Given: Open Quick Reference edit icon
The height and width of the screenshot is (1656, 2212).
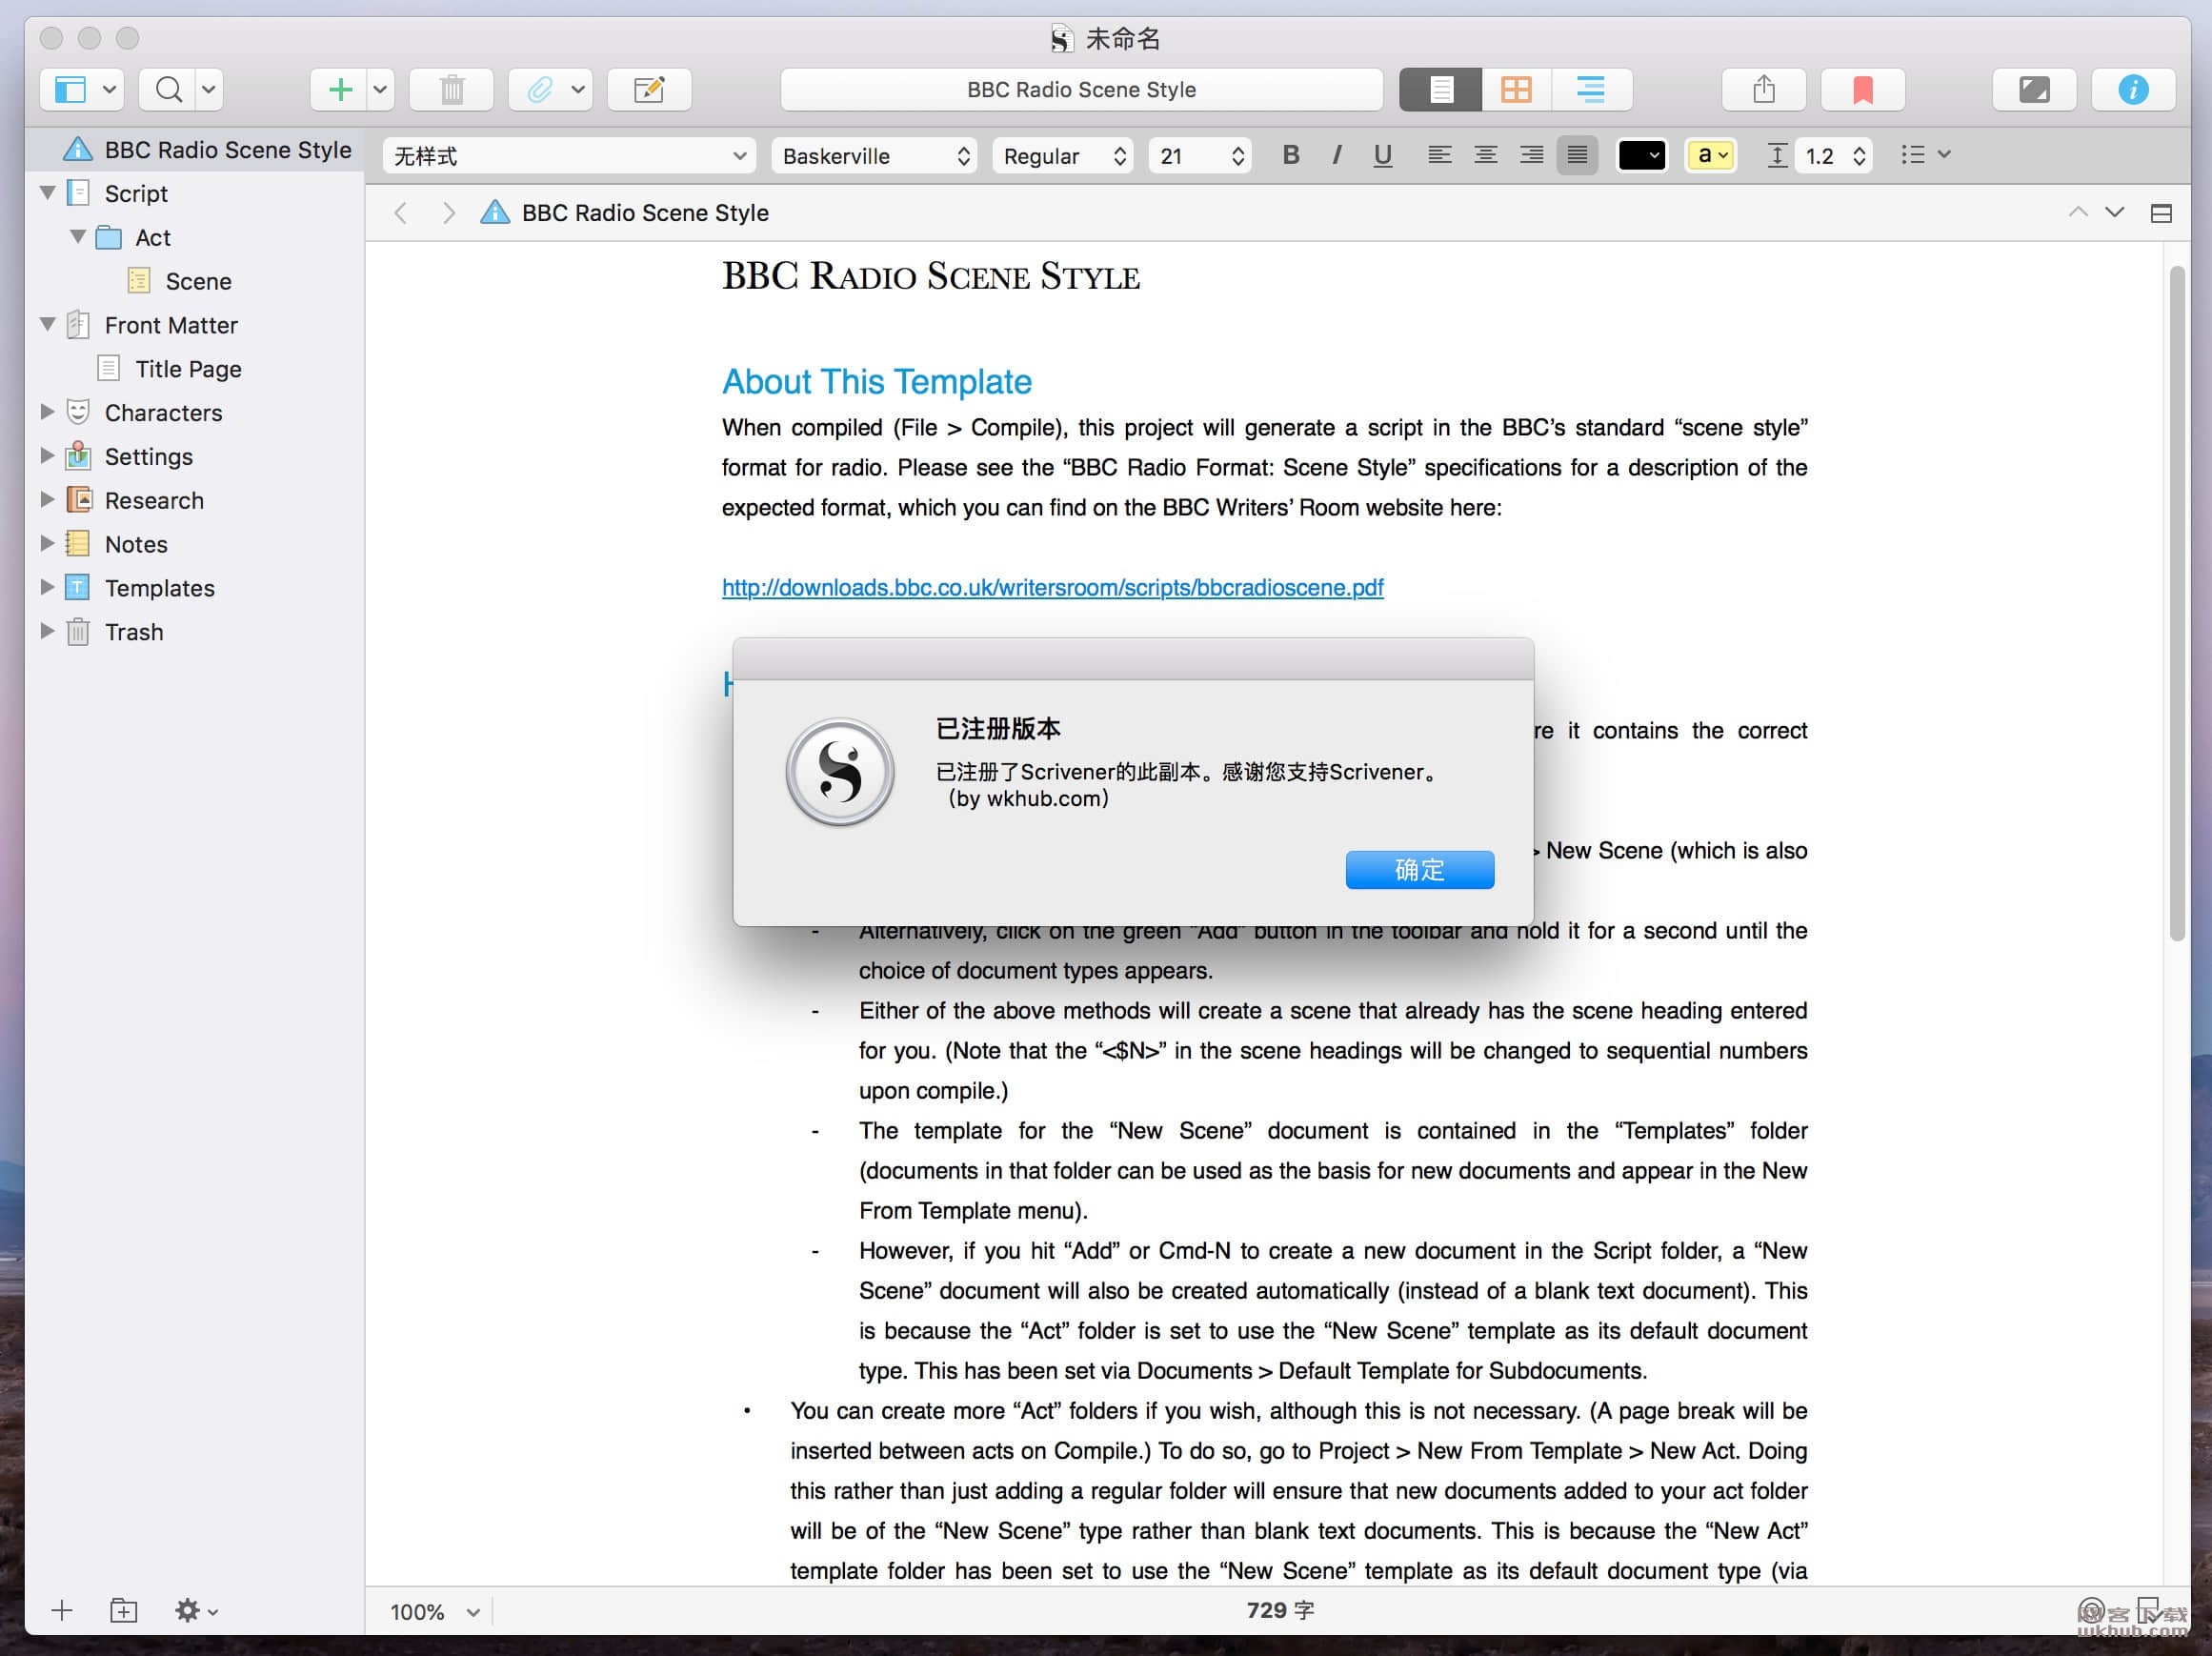Looking at the screenshot, I should 649,90.
